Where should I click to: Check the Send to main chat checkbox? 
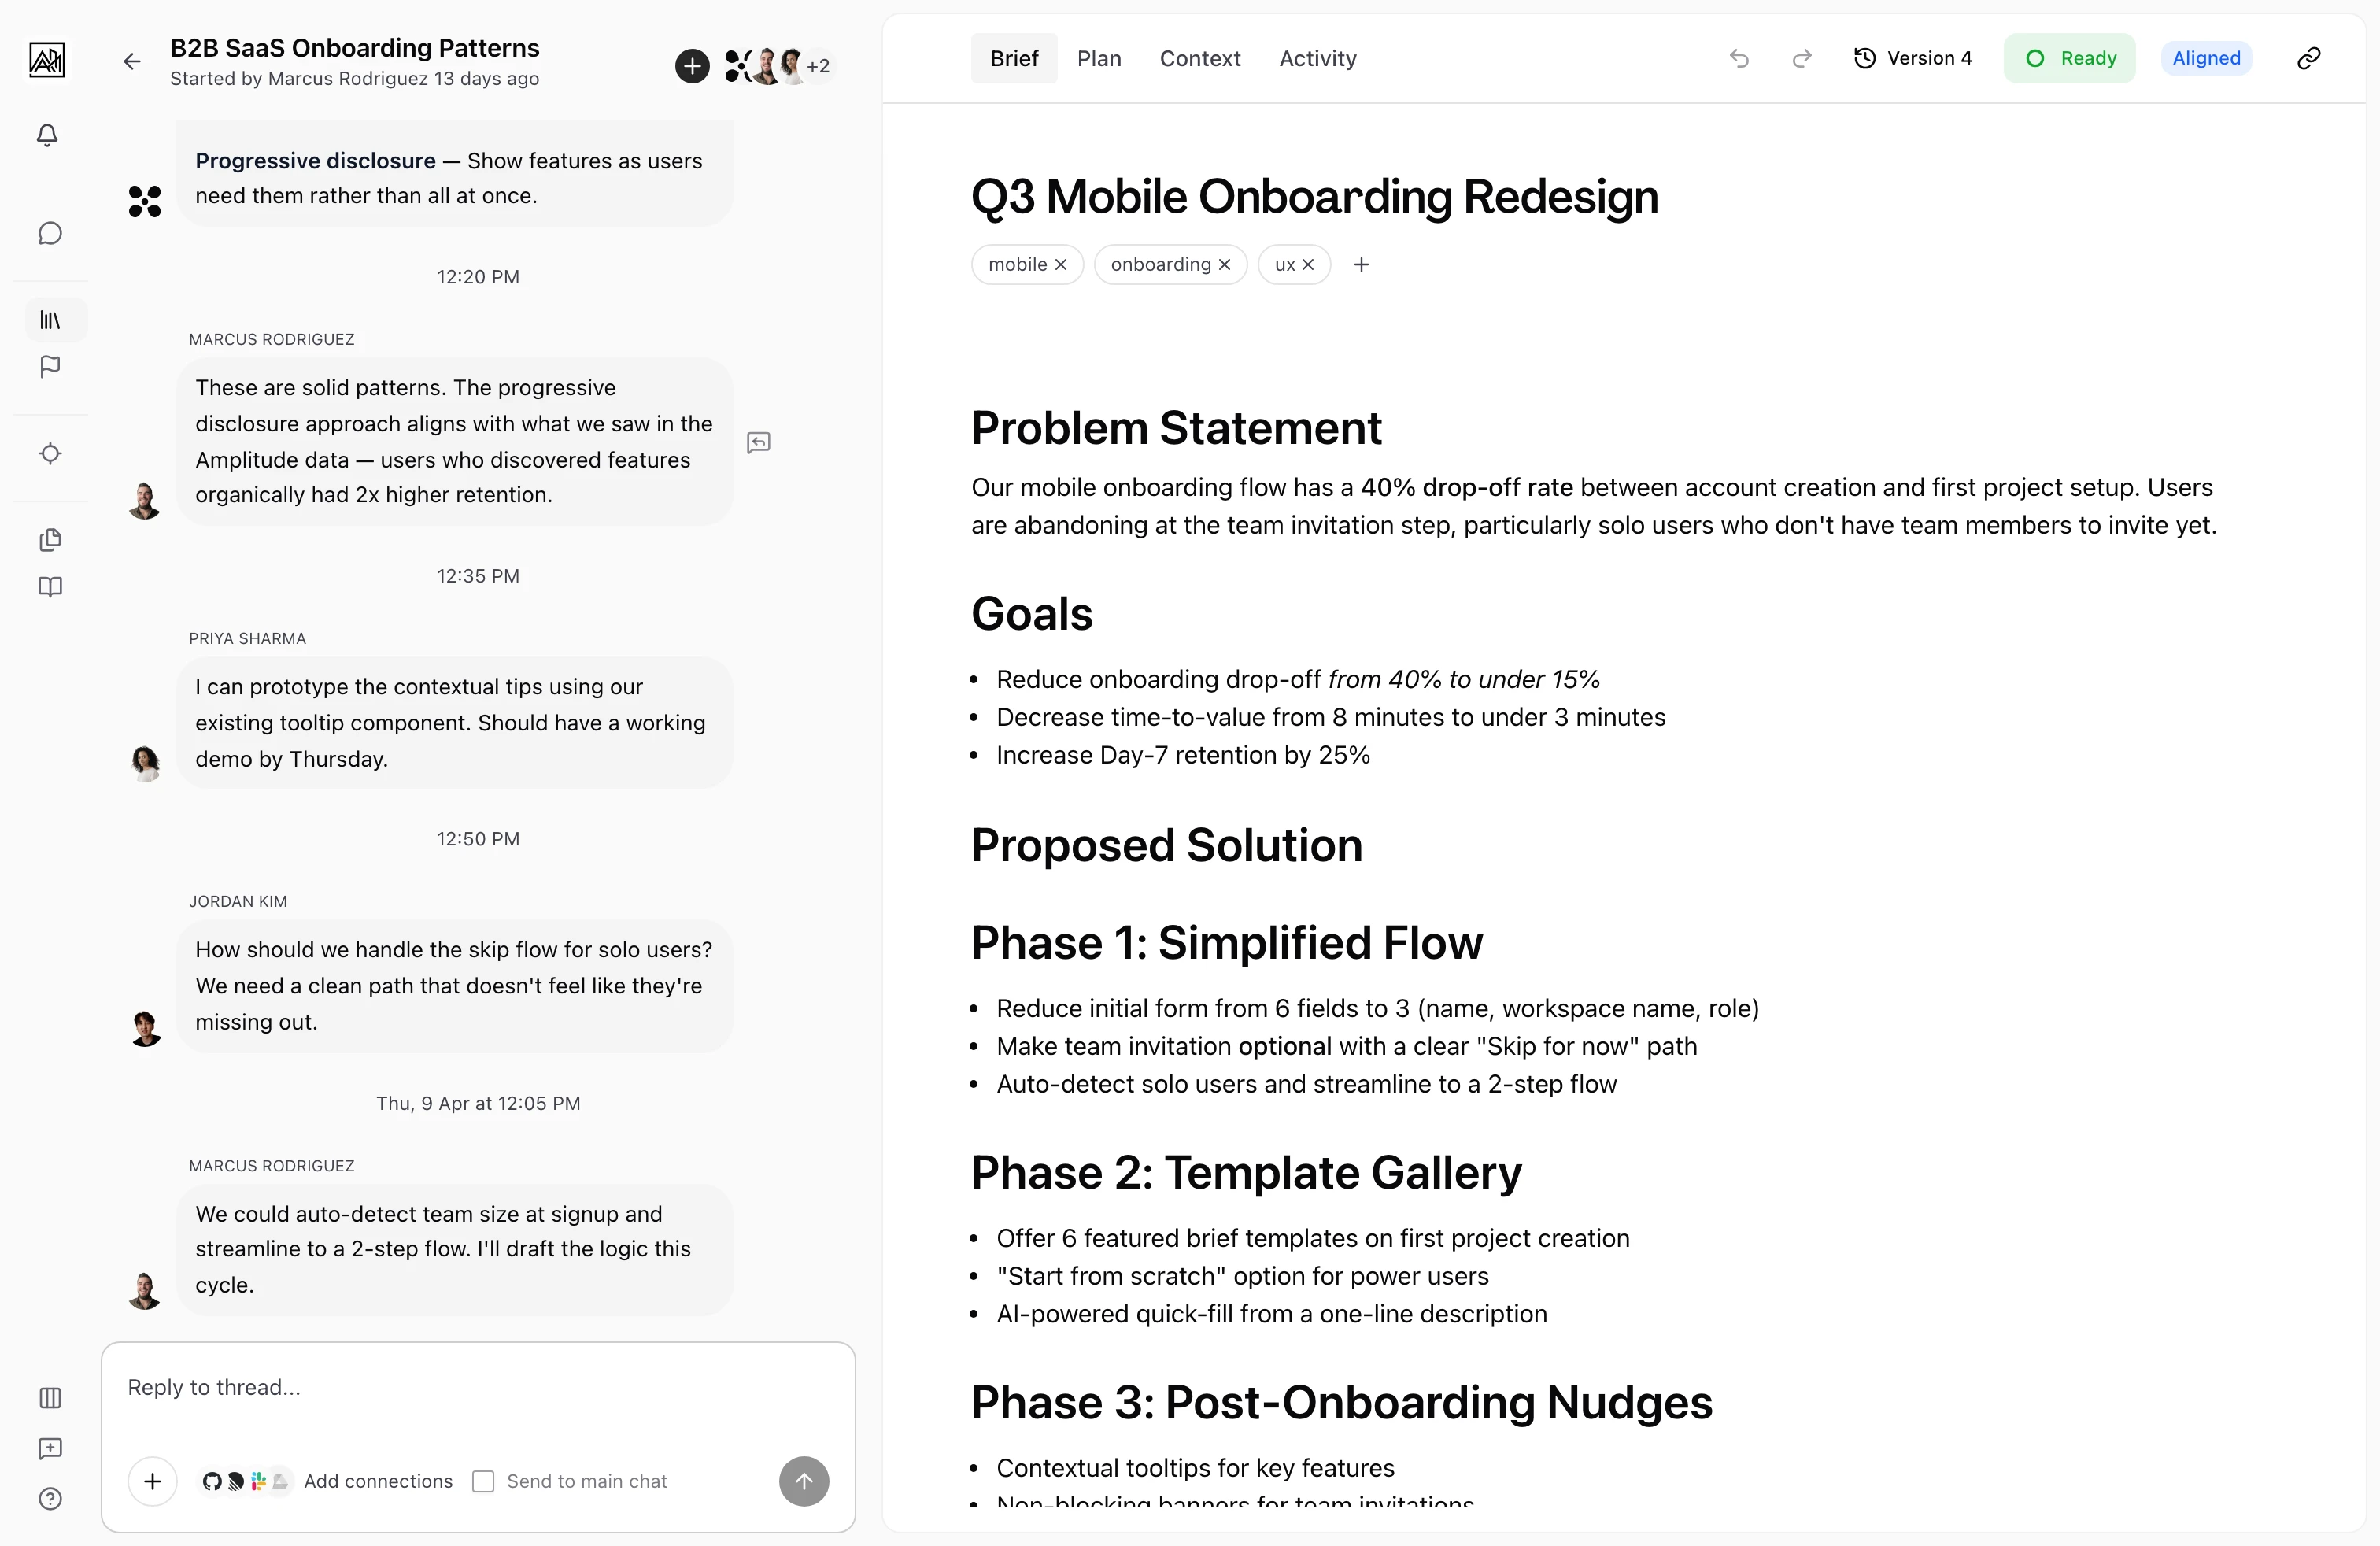click(484, 1481)
